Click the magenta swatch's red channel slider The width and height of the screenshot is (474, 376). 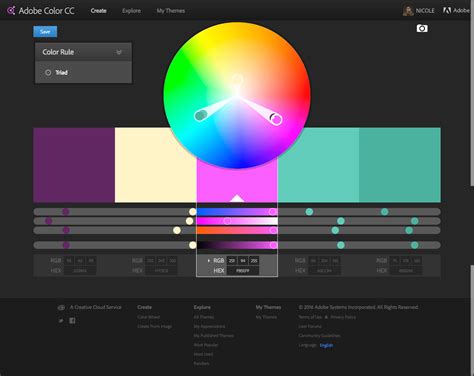[237, 212]
